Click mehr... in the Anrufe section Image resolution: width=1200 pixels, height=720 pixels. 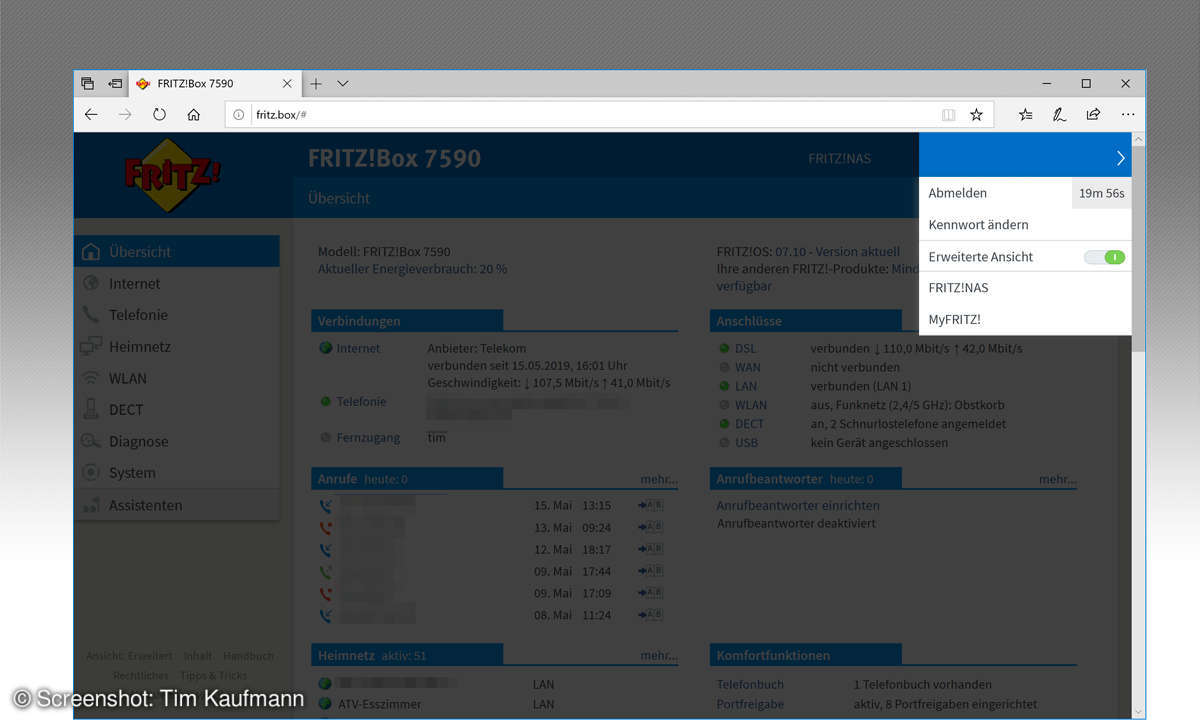659,479
